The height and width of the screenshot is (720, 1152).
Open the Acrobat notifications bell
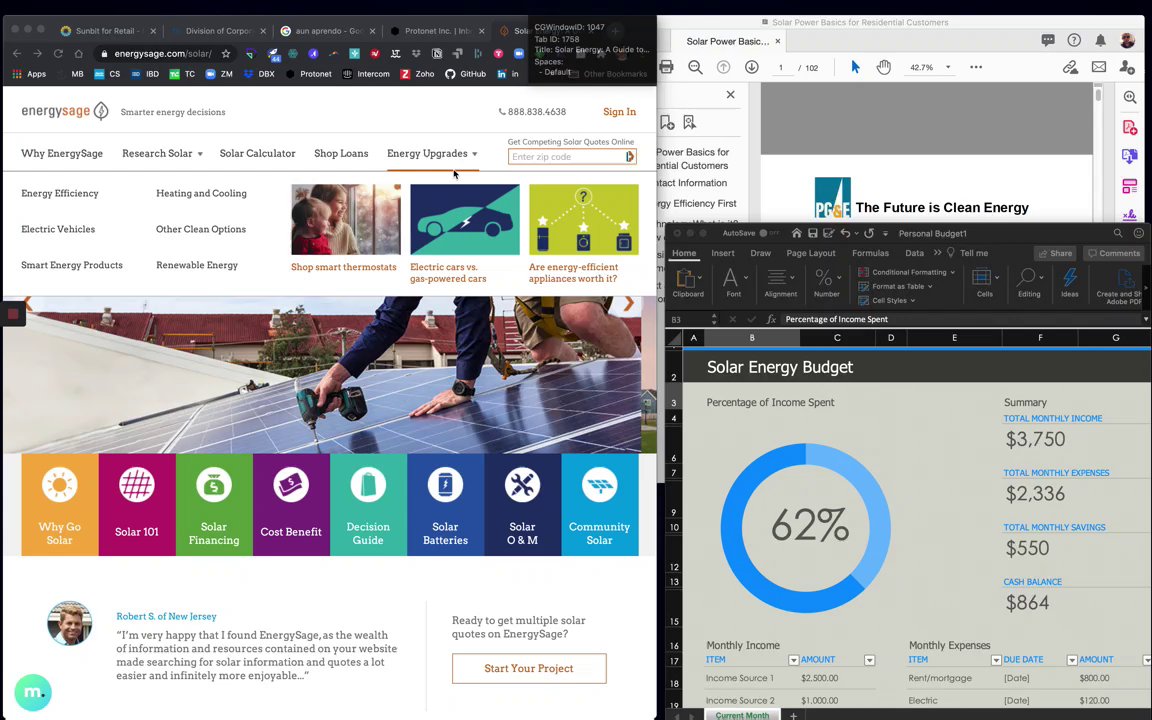[x=1100, y=40]
